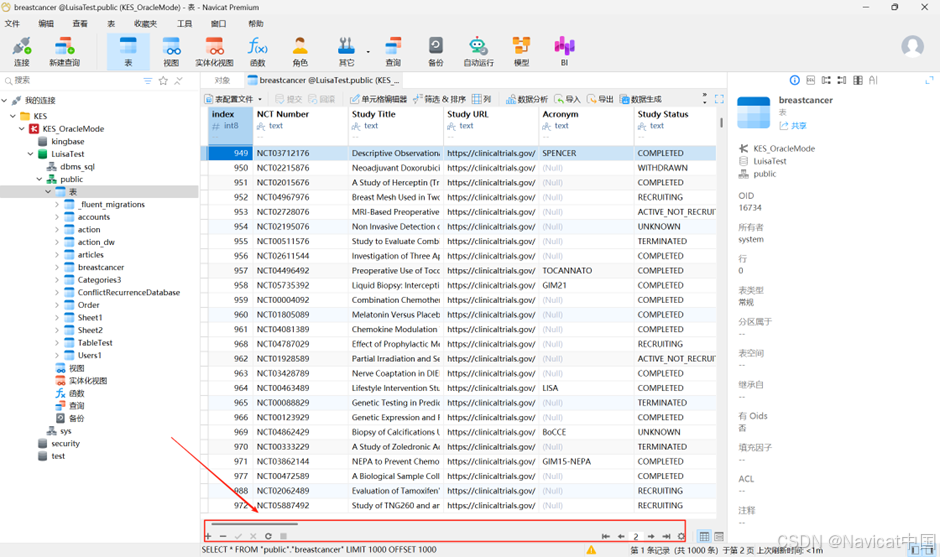Open the pagination settings gear
This screenshot has height=557, width=940.
pos(681,536)
